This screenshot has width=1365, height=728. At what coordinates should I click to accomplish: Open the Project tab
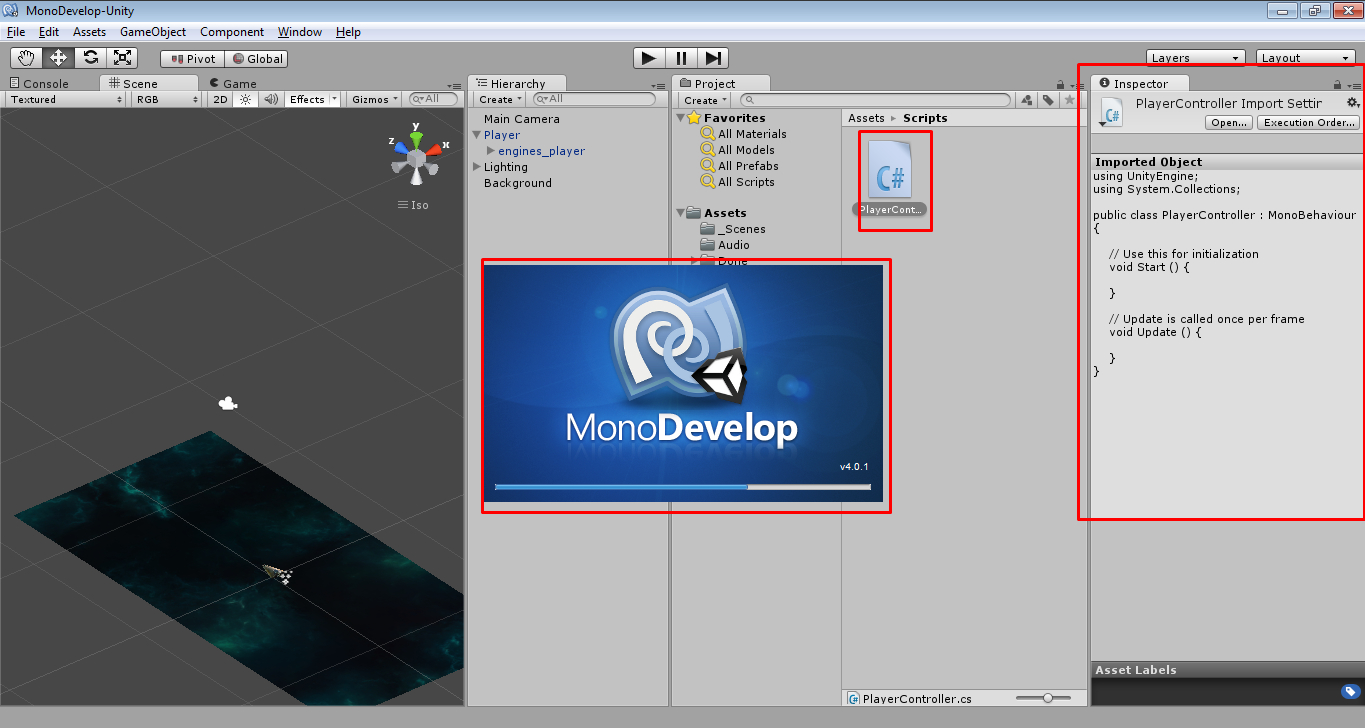(721, 84)
